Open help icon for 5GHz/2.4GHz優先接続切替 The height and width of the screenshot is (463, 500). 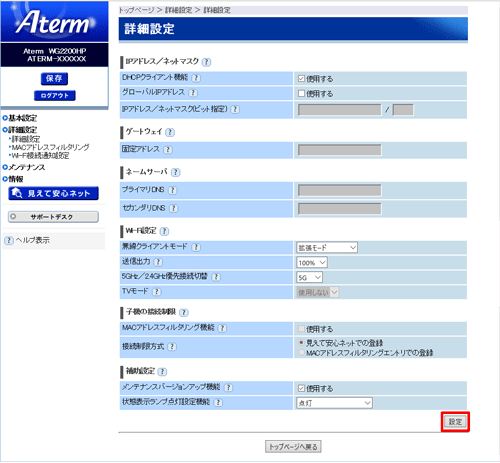click(216, 277)
